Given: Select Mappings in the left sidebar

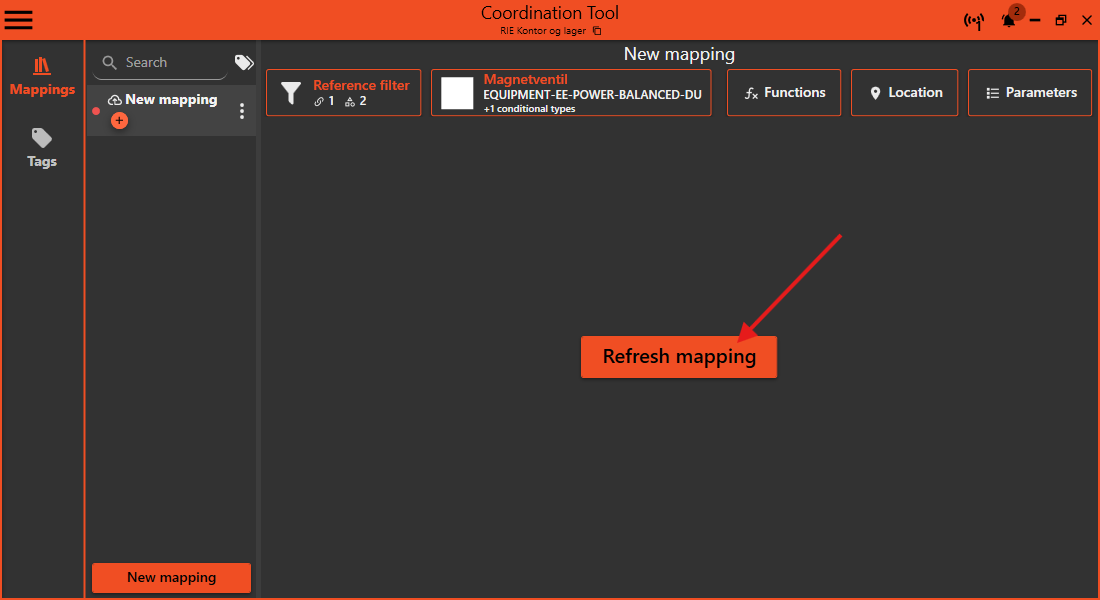Looking at the screenshot, I should pyautogui.click(x=41, y=75).
